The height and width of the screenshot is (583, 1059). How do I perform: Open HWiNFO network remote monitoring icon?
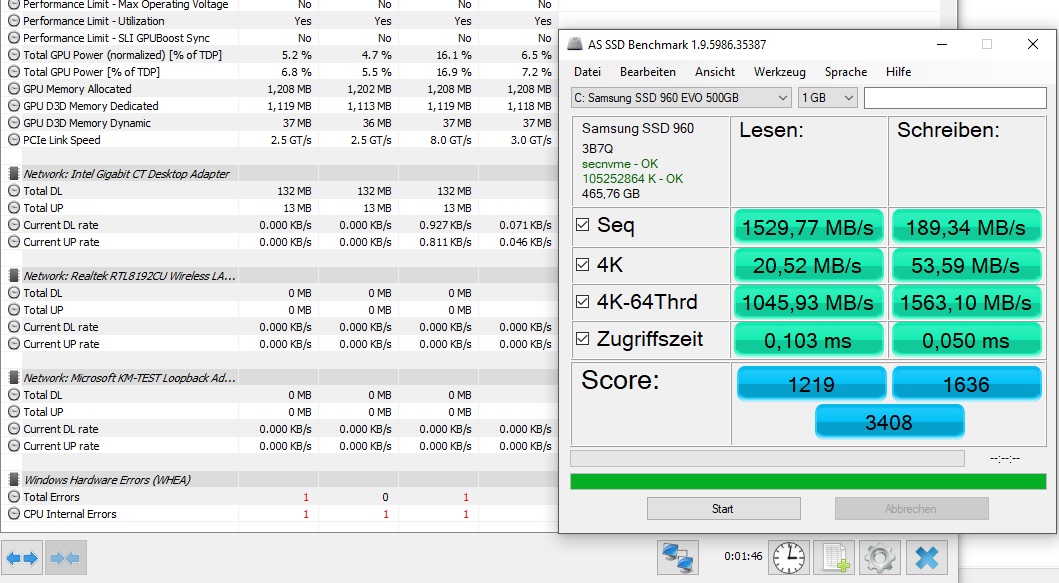(678, 558)
